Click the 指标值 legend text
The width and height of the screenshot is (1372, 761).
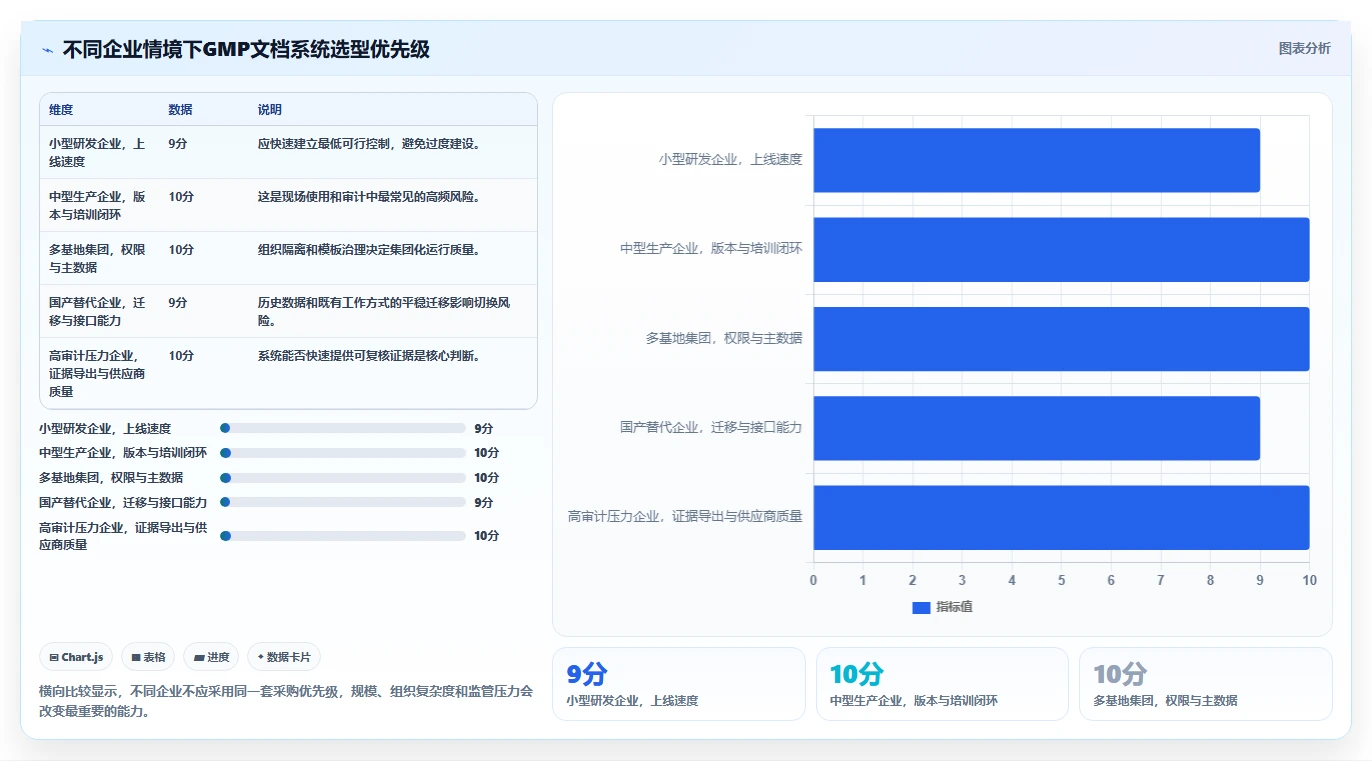954,608
